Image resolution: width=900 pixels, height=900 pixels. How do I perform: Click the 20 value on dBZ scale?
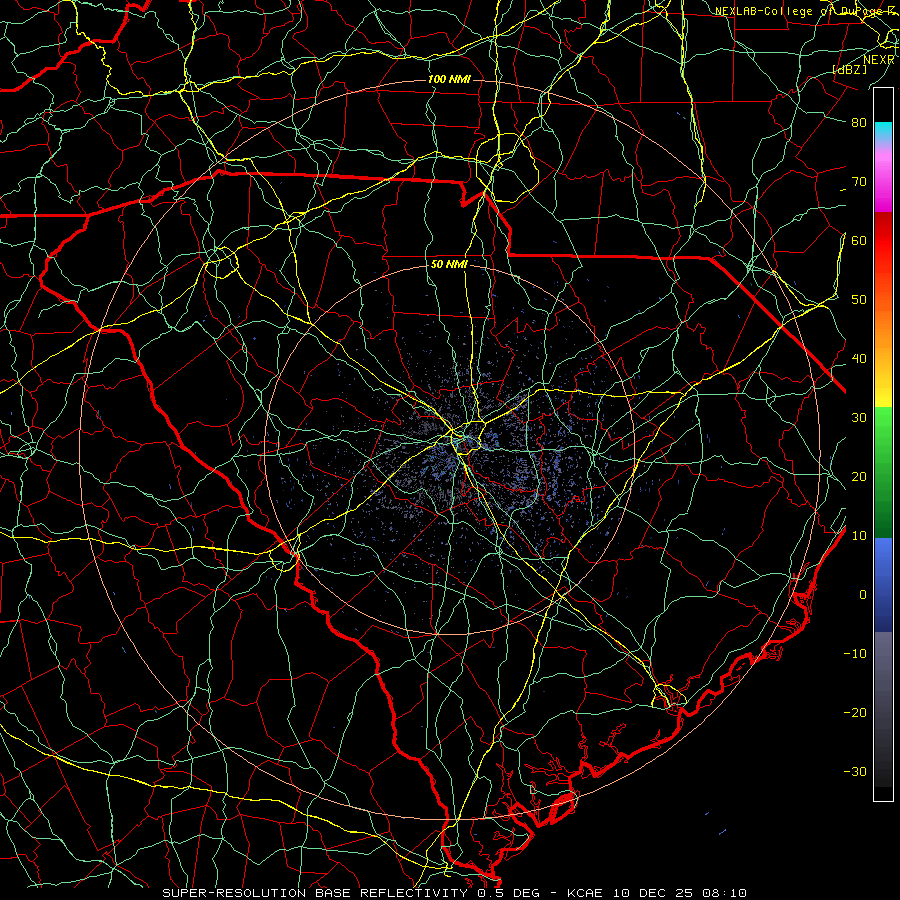click(x=859, y=478)
